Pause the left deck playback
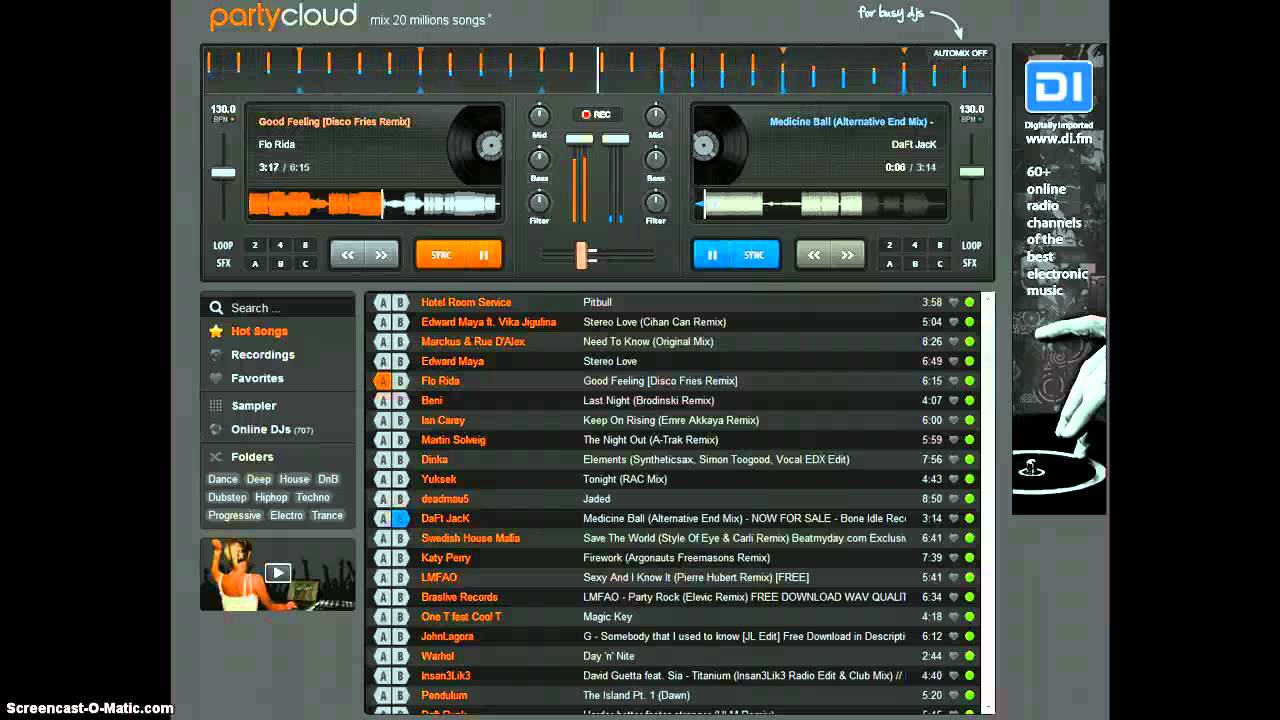Screen dimensions: 1280x720 pos(484,255)
